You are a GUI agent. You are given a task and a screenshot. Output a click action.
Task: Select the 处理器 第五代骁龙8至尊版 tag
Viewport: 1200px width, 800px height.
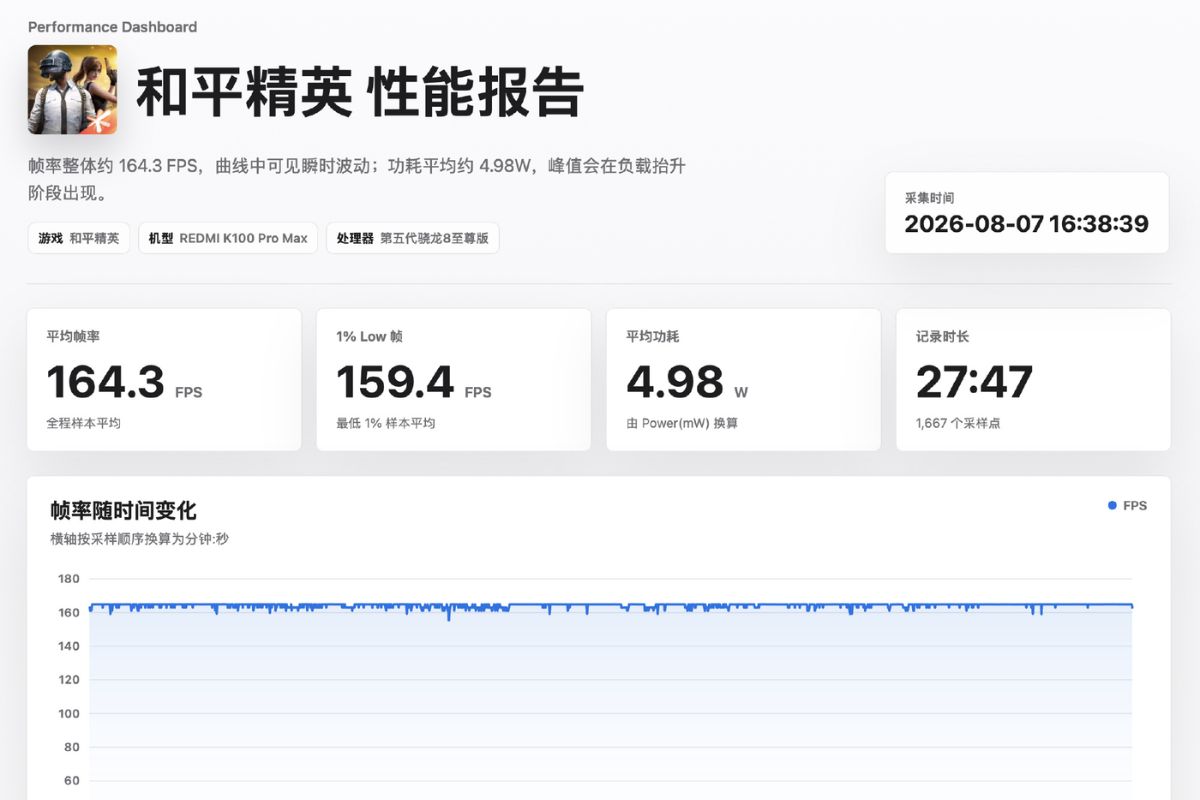pyautogui.click(x=413, y=238)
